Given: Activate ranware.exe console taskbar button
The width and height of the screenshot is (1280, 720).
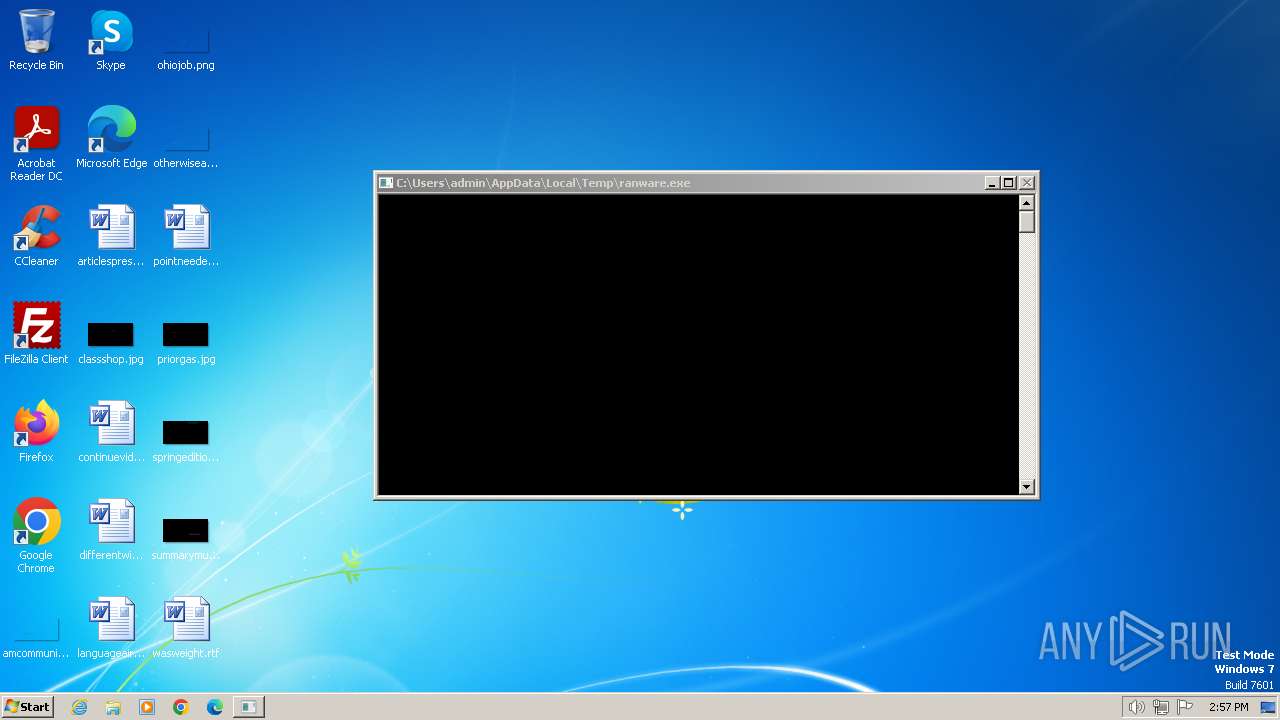Looking at the screenshot, I should click(x=248, y=707).
